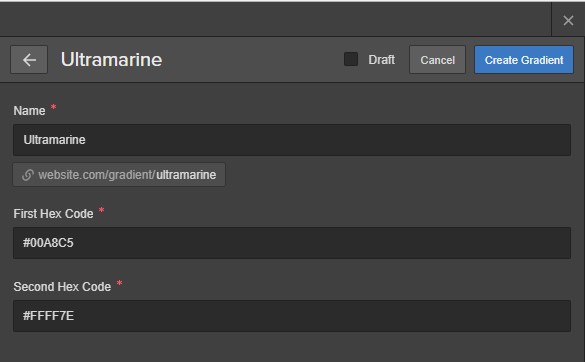Click Create Gradient button
585x362 pixels.
point(524,60)
